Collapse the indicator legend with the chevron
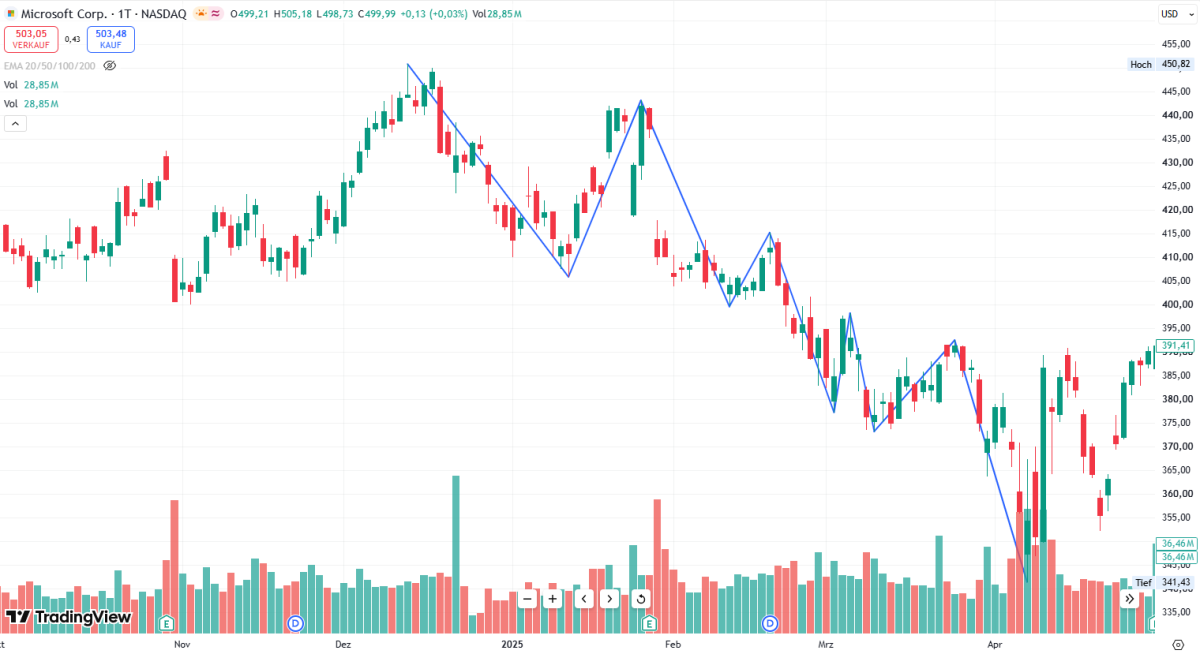Image resolution: width=1200 pixels, height=654 pixels. point(15,123)
